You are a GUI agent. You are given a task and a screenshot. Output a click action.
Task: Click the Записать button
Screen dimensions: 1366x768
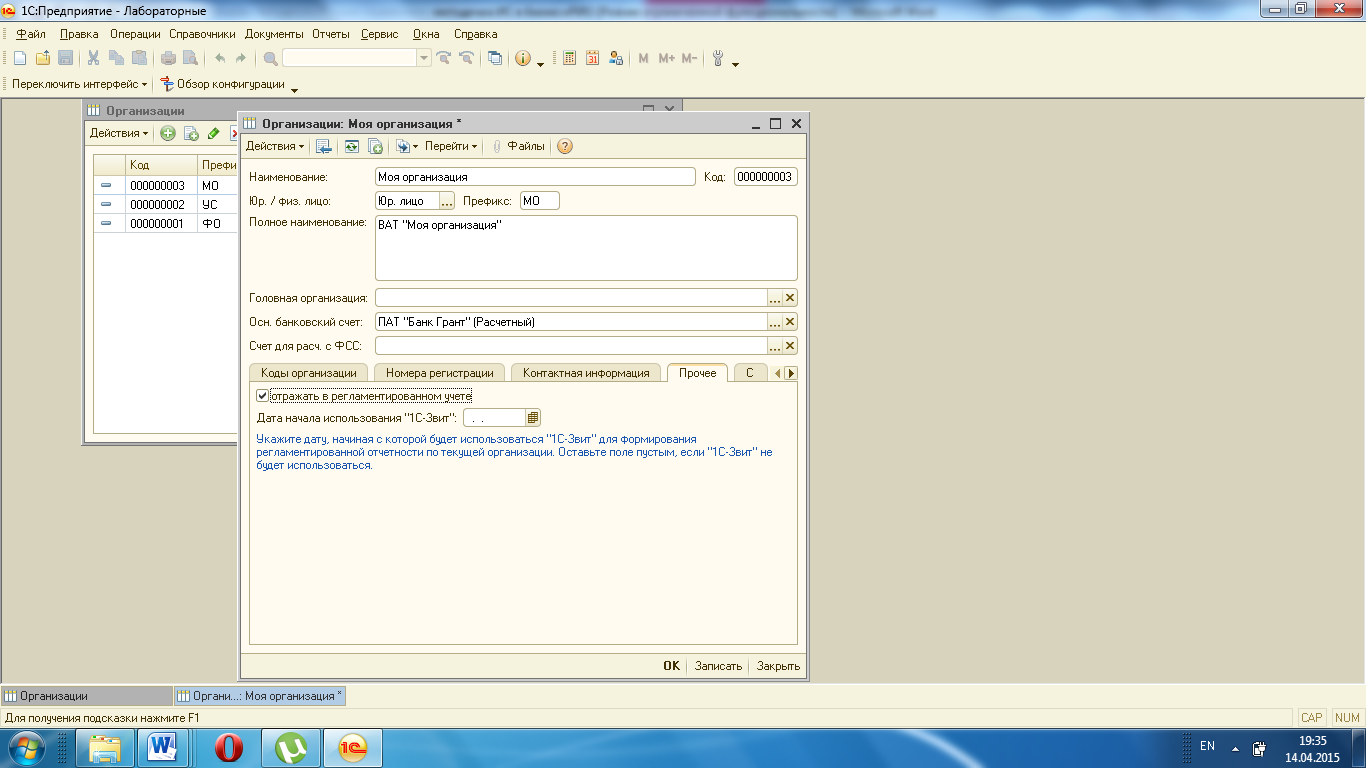coord(718,666)
